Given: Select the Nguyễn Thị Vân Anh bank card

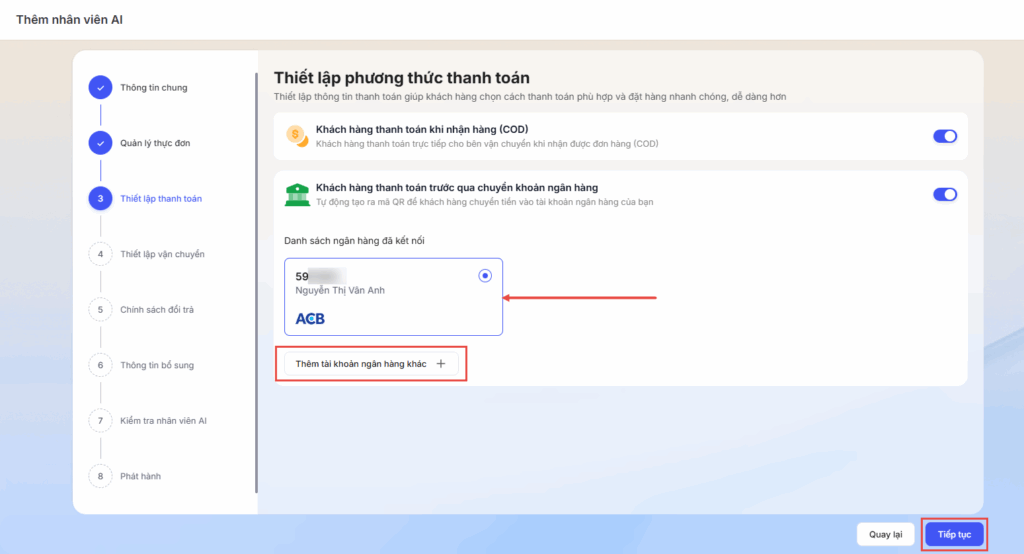Looking at the screenshot, I should (x=392, y=297).
